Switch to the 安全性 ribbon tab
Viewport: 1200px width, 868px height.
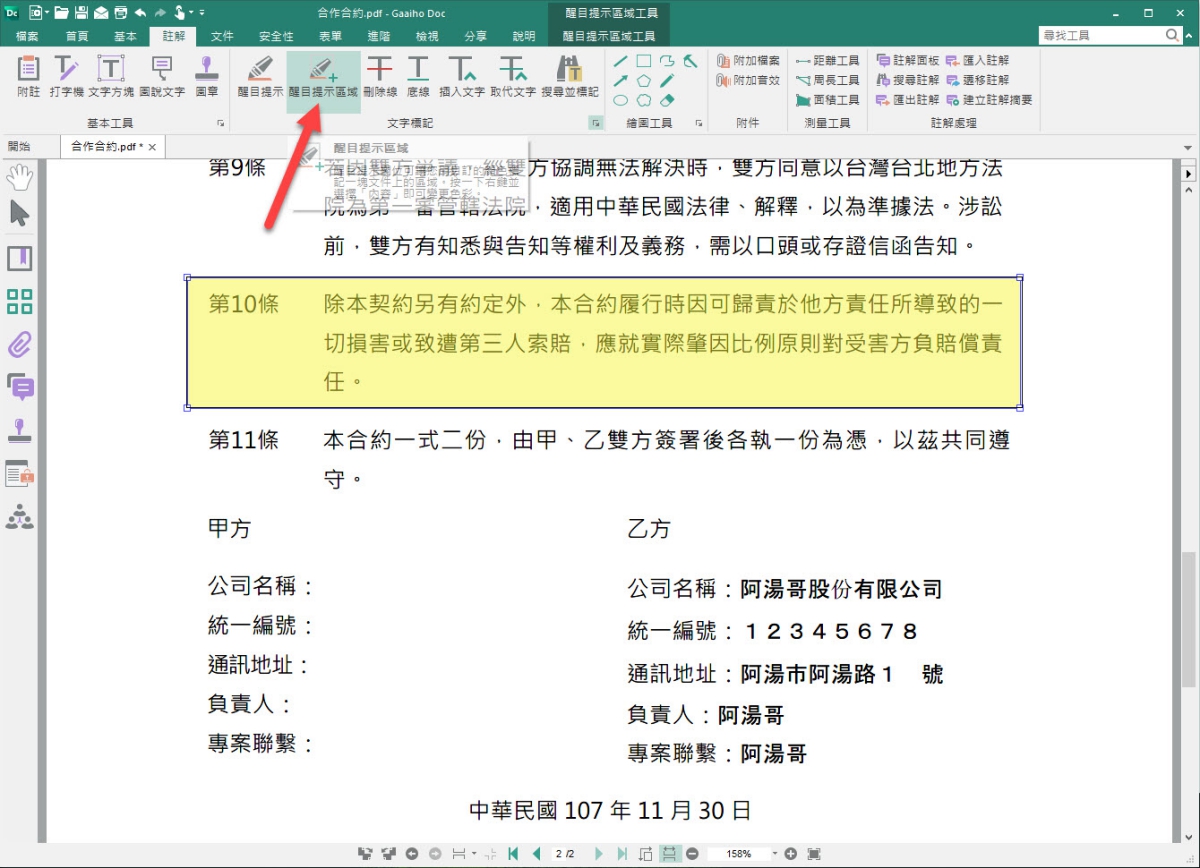(276, 36)
